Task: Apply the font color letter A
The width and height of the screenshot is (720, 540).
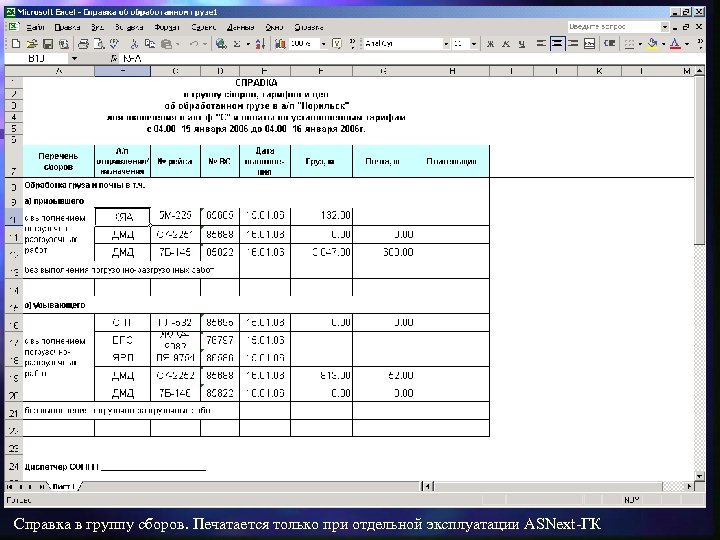Action: [675, 44]
